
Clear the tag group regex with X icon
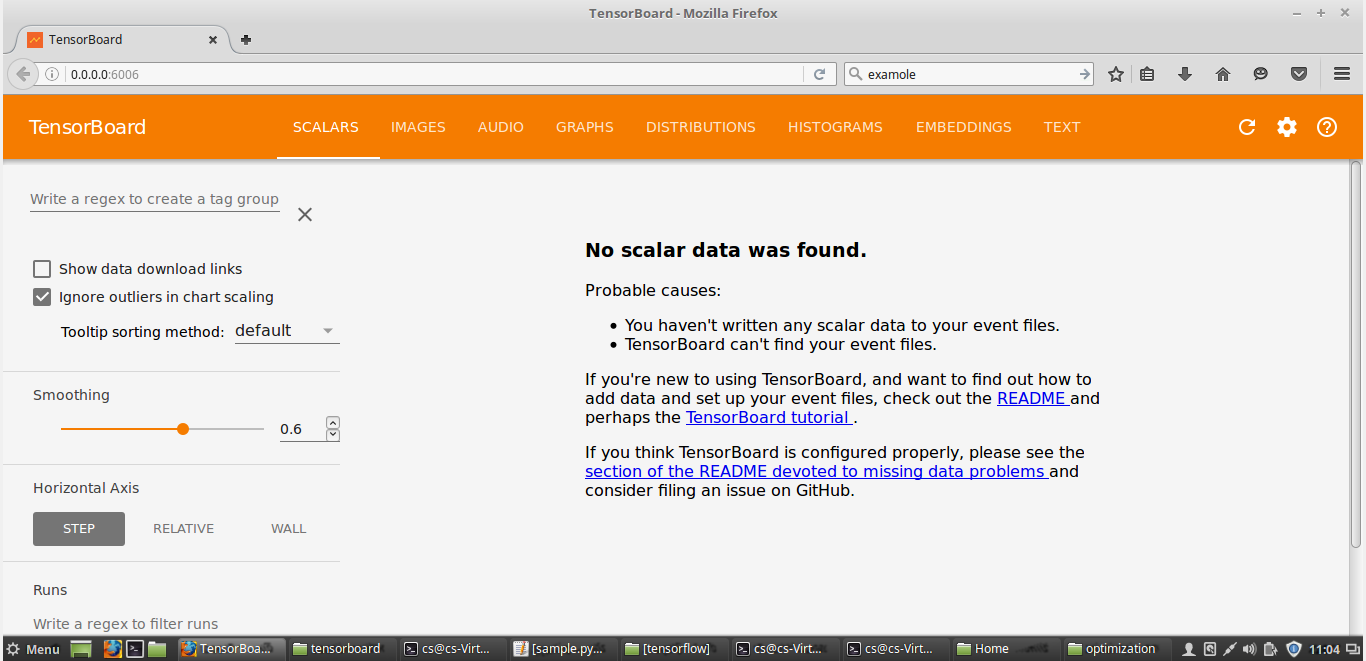pos(305,214)
